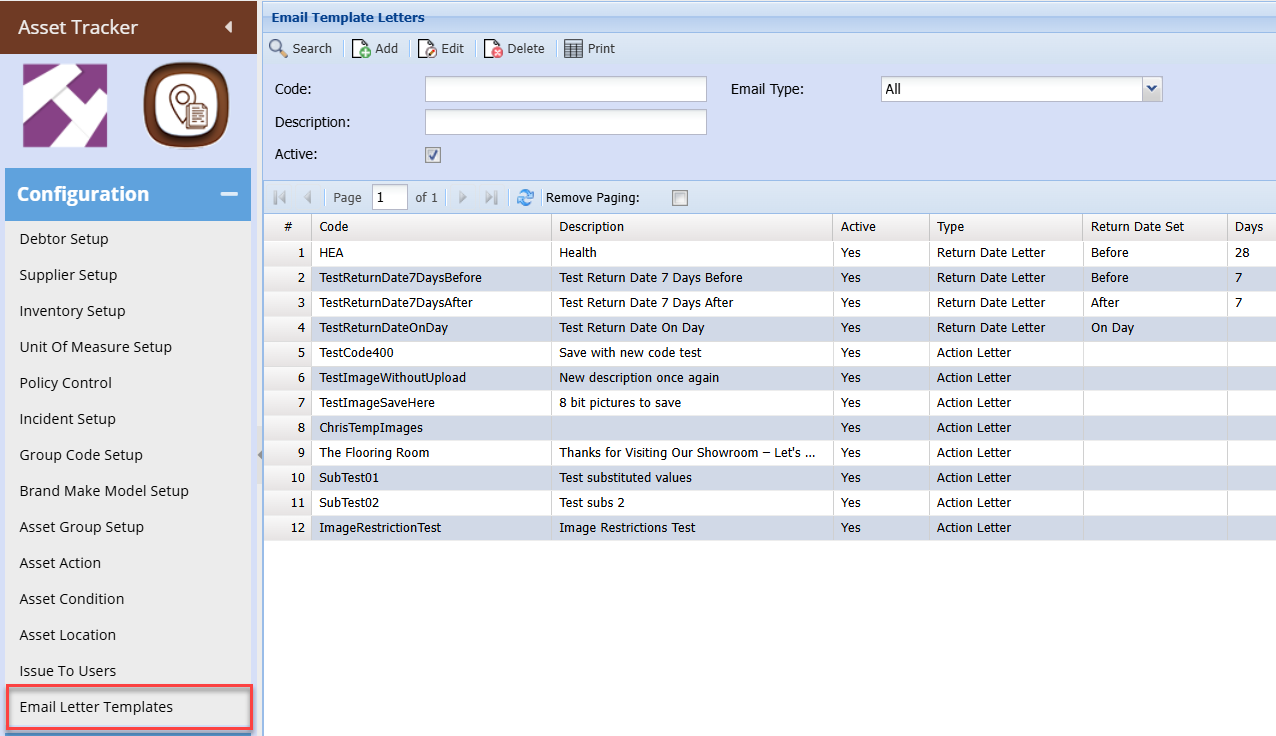Click the purple company logo icon
This screenshot has width=1276, height=736.
(x=65, y=106)
